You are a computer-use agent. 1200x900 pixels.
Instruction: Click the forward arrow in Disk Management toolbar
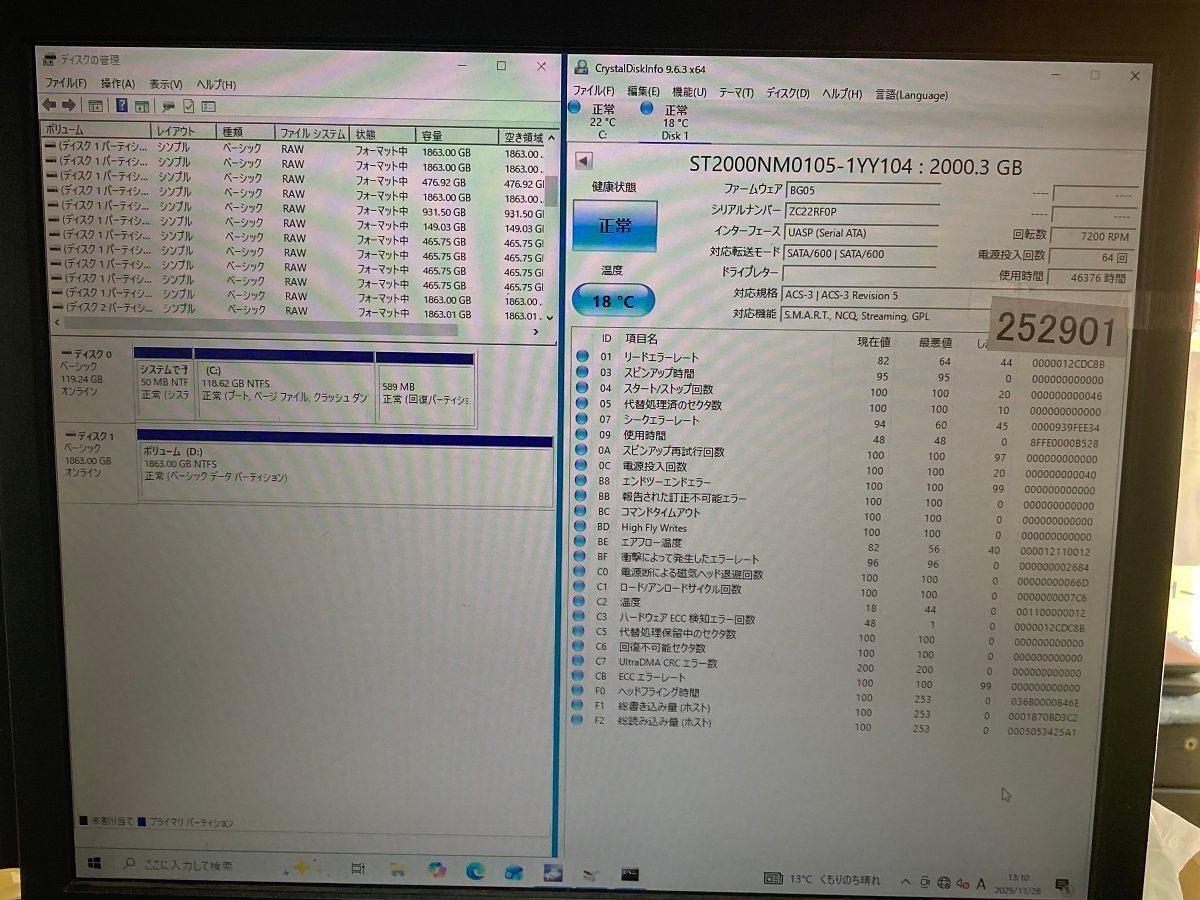point(69,105)
